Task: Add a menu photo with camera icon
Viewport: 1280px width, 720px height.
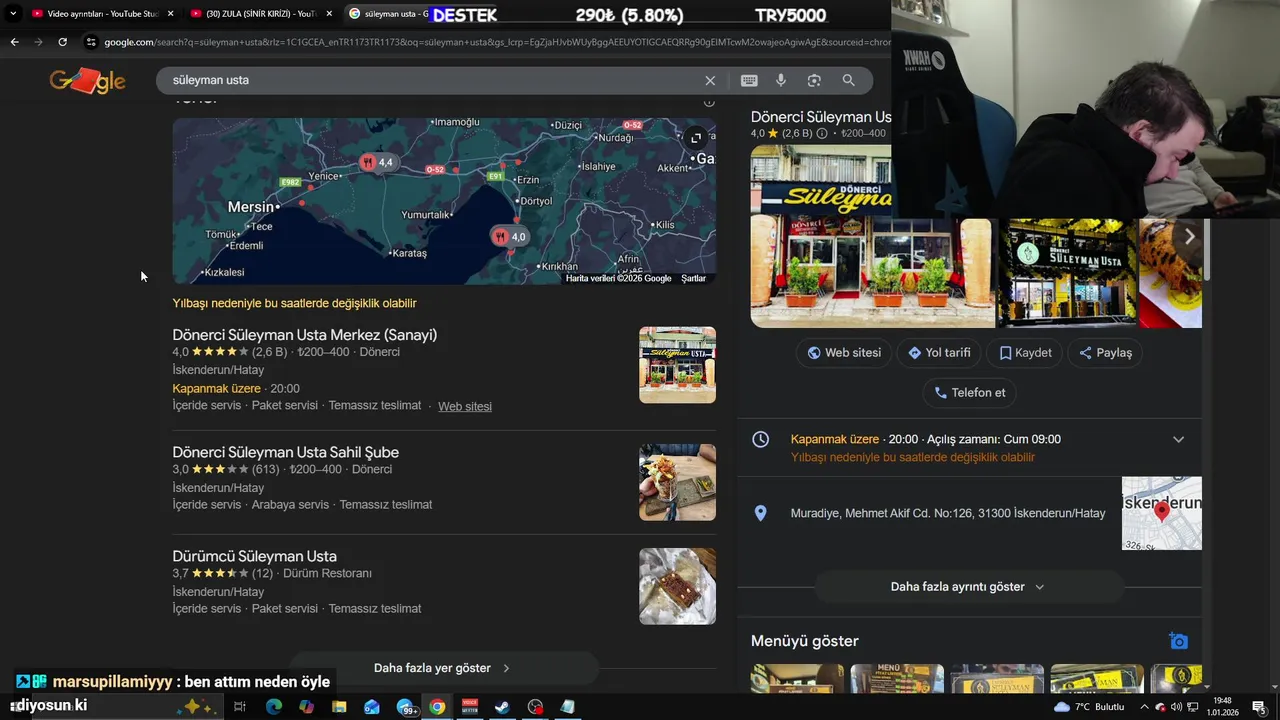Action: point(1179,641)
